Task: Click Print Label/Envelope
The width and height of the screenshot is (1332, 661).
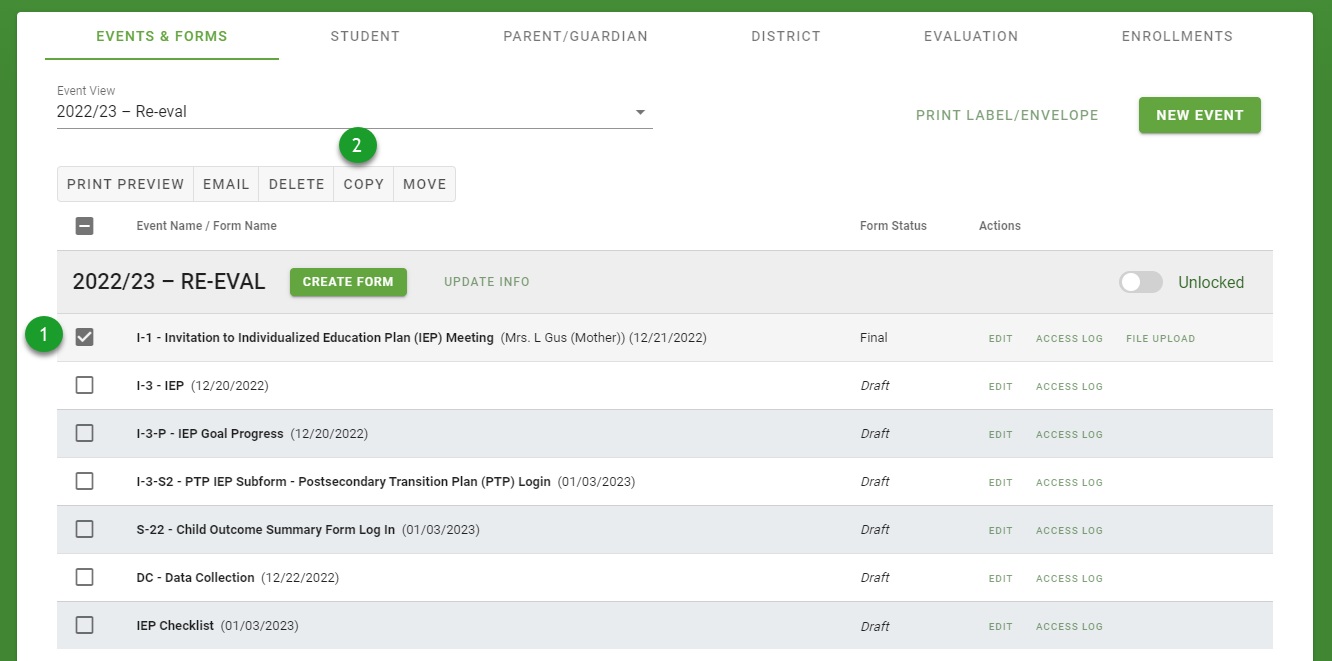Action: tap(1007, 115)
